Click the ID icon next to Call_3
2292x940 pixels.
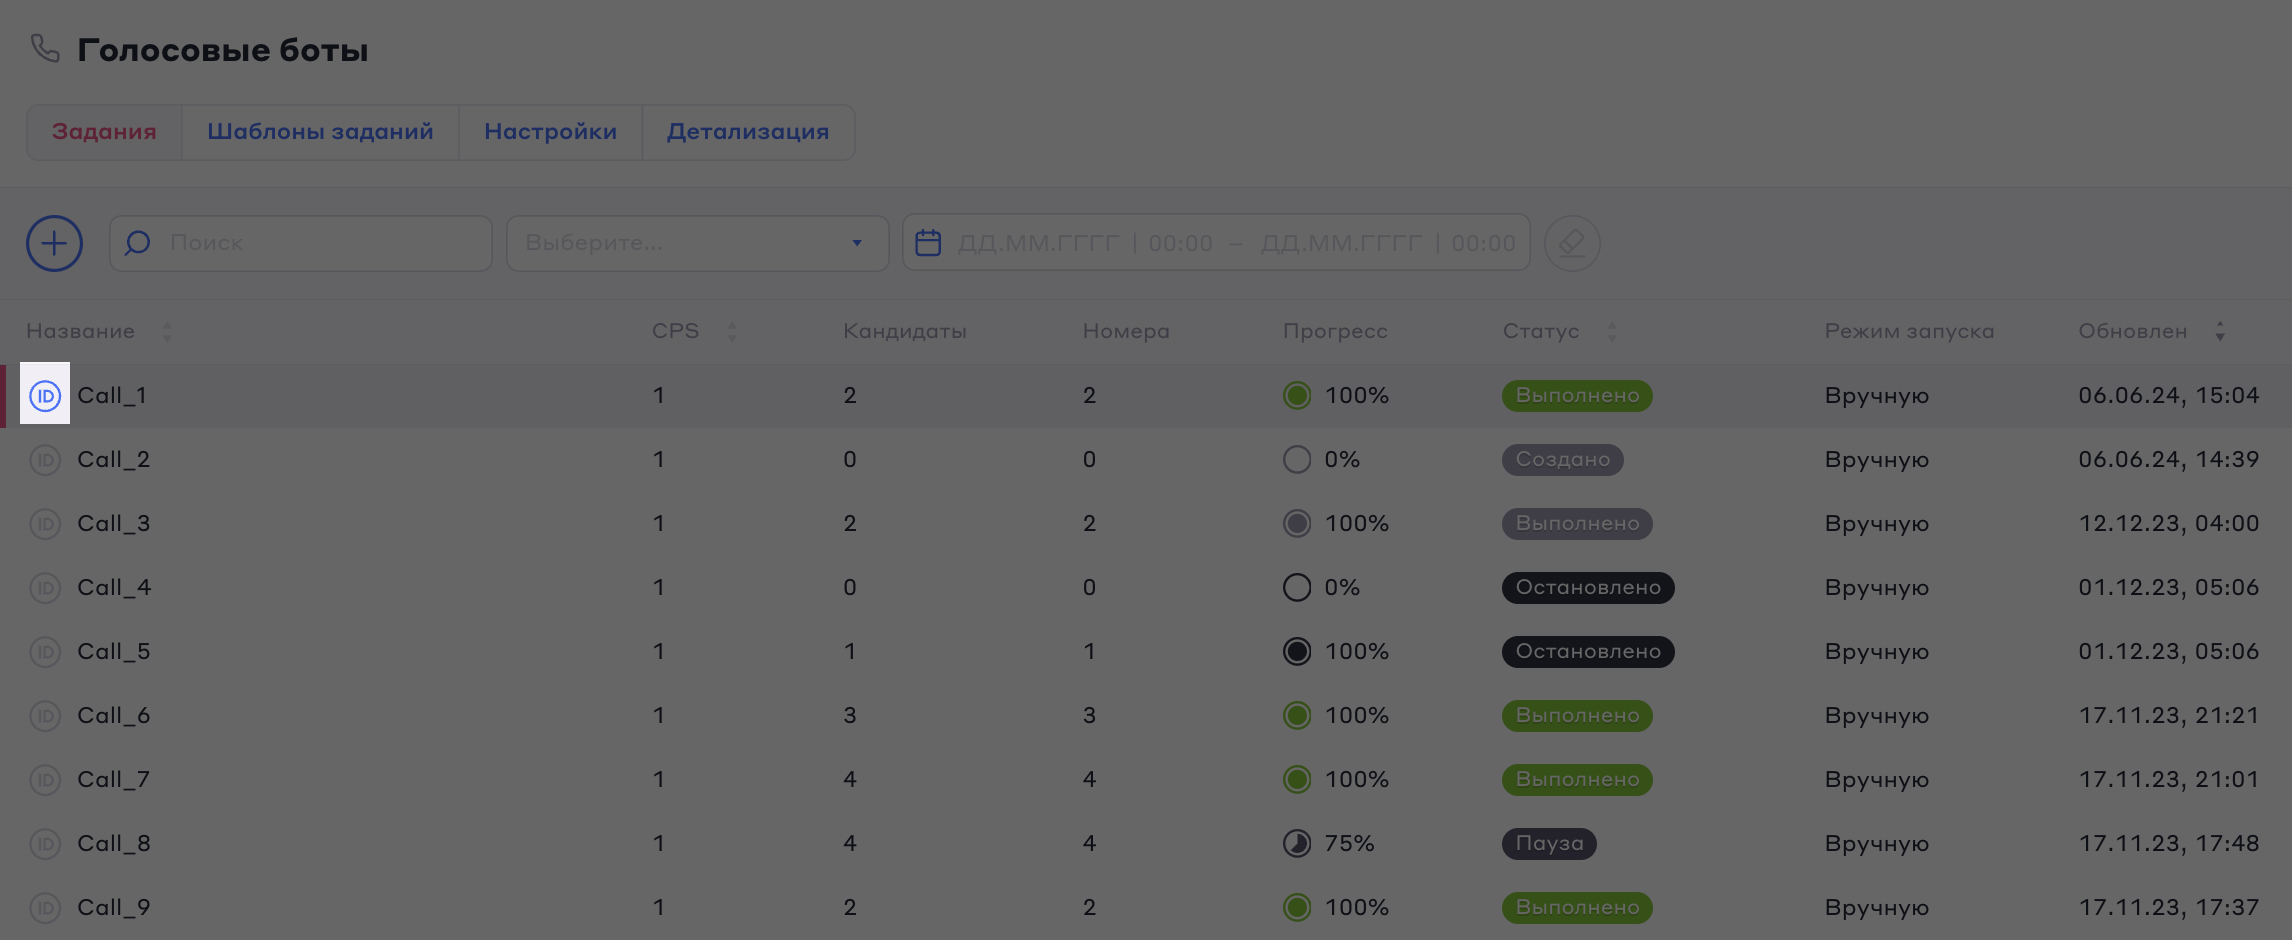tap(45, 524)
